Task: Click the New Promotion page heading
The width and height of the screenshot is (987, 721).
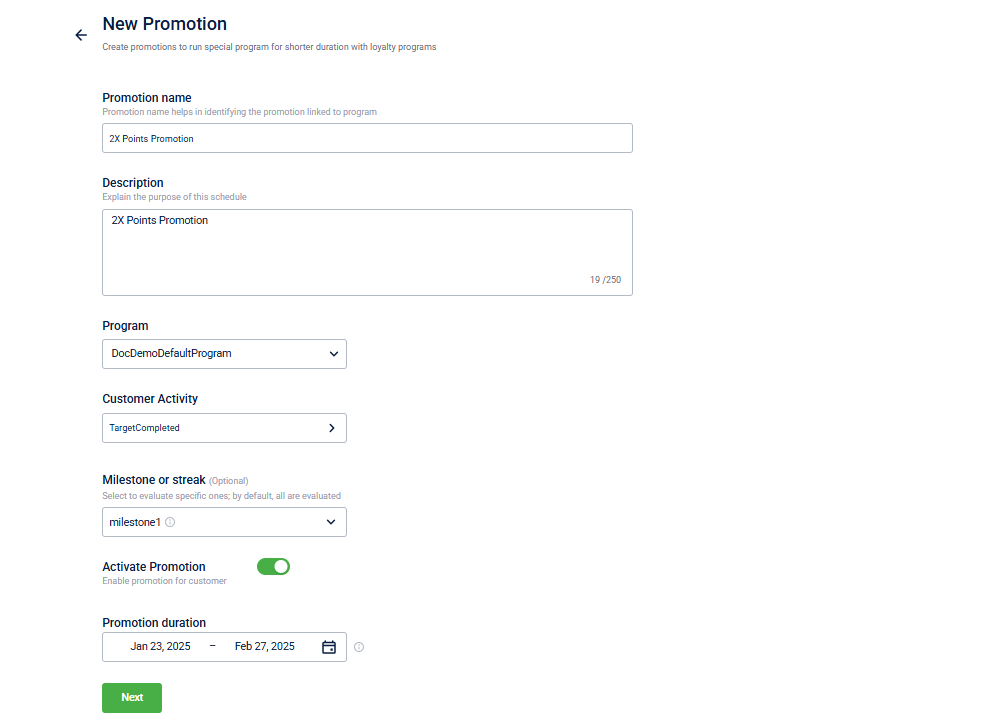Action: (x=165, y=24)
